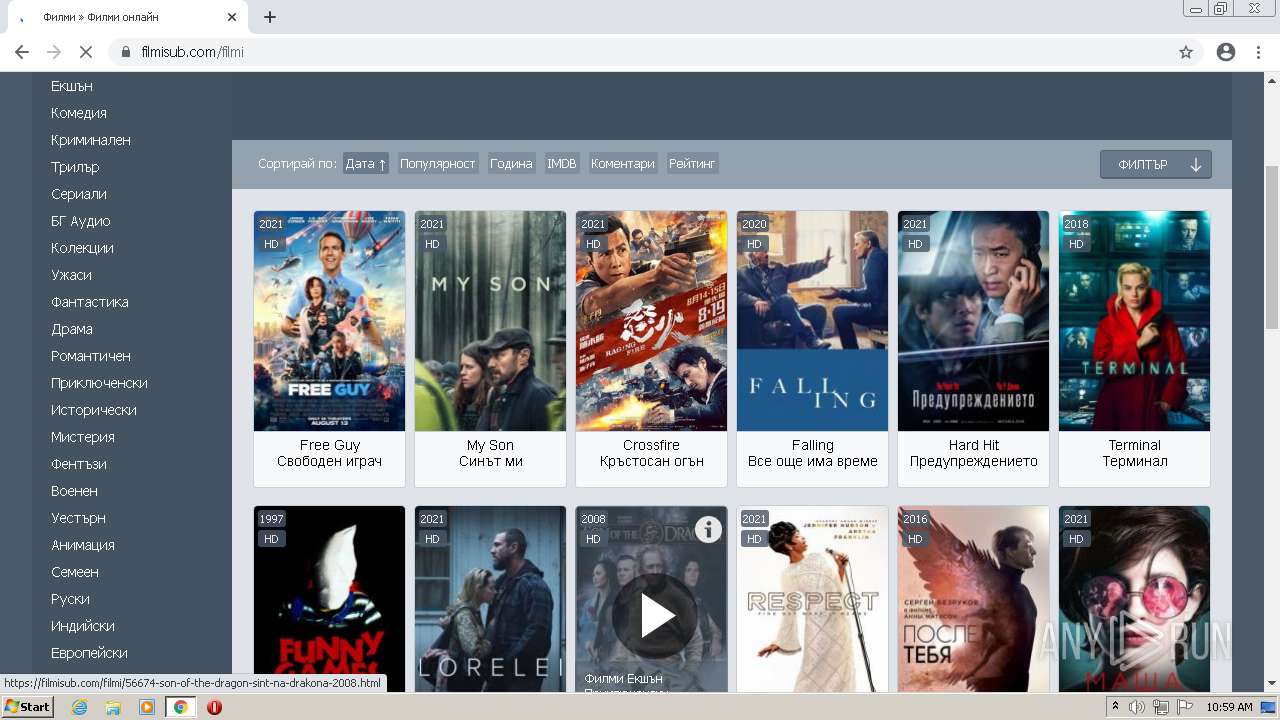Open Руски movies category
Viewport: 1280px width, 720px height.
coord(70,599)
